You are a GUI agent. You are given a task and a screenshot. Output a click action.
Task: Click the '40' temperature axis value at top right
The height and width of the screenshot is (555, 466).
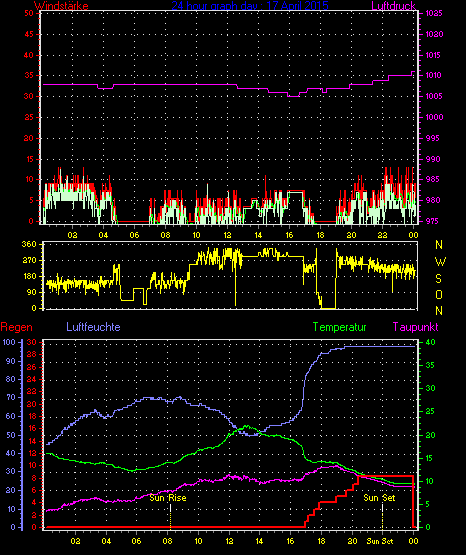[430, 342]
